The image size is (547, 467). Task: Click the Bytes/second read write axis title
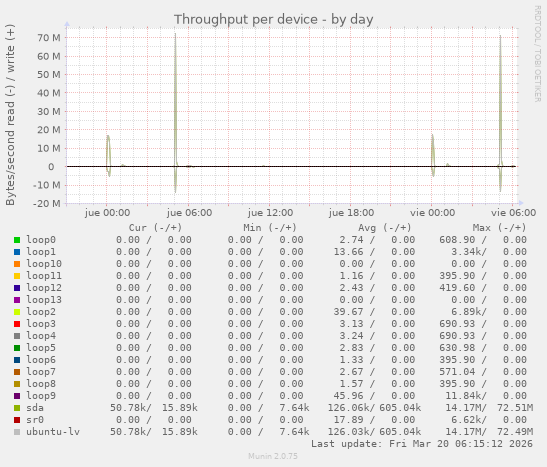click(10, 115)
